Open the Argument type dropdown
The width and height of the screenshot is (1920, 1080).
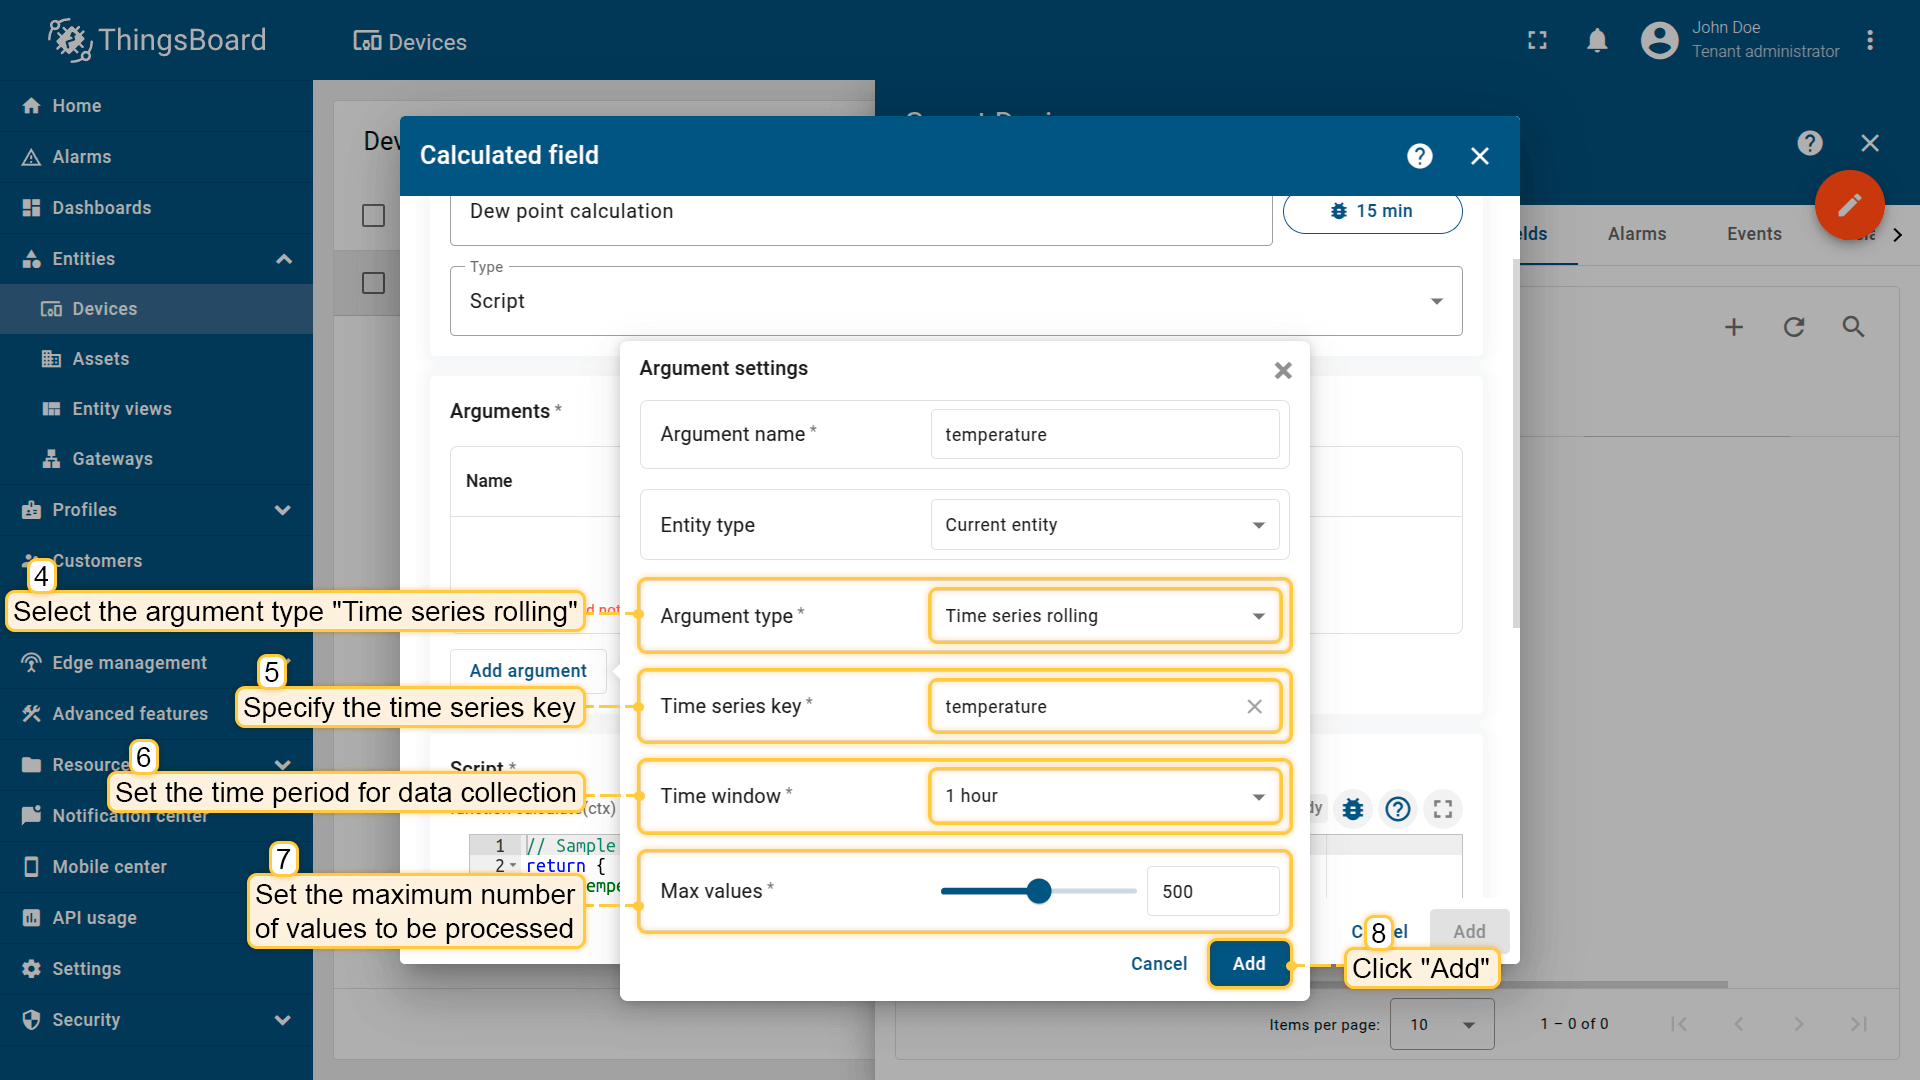[1104, 616]
